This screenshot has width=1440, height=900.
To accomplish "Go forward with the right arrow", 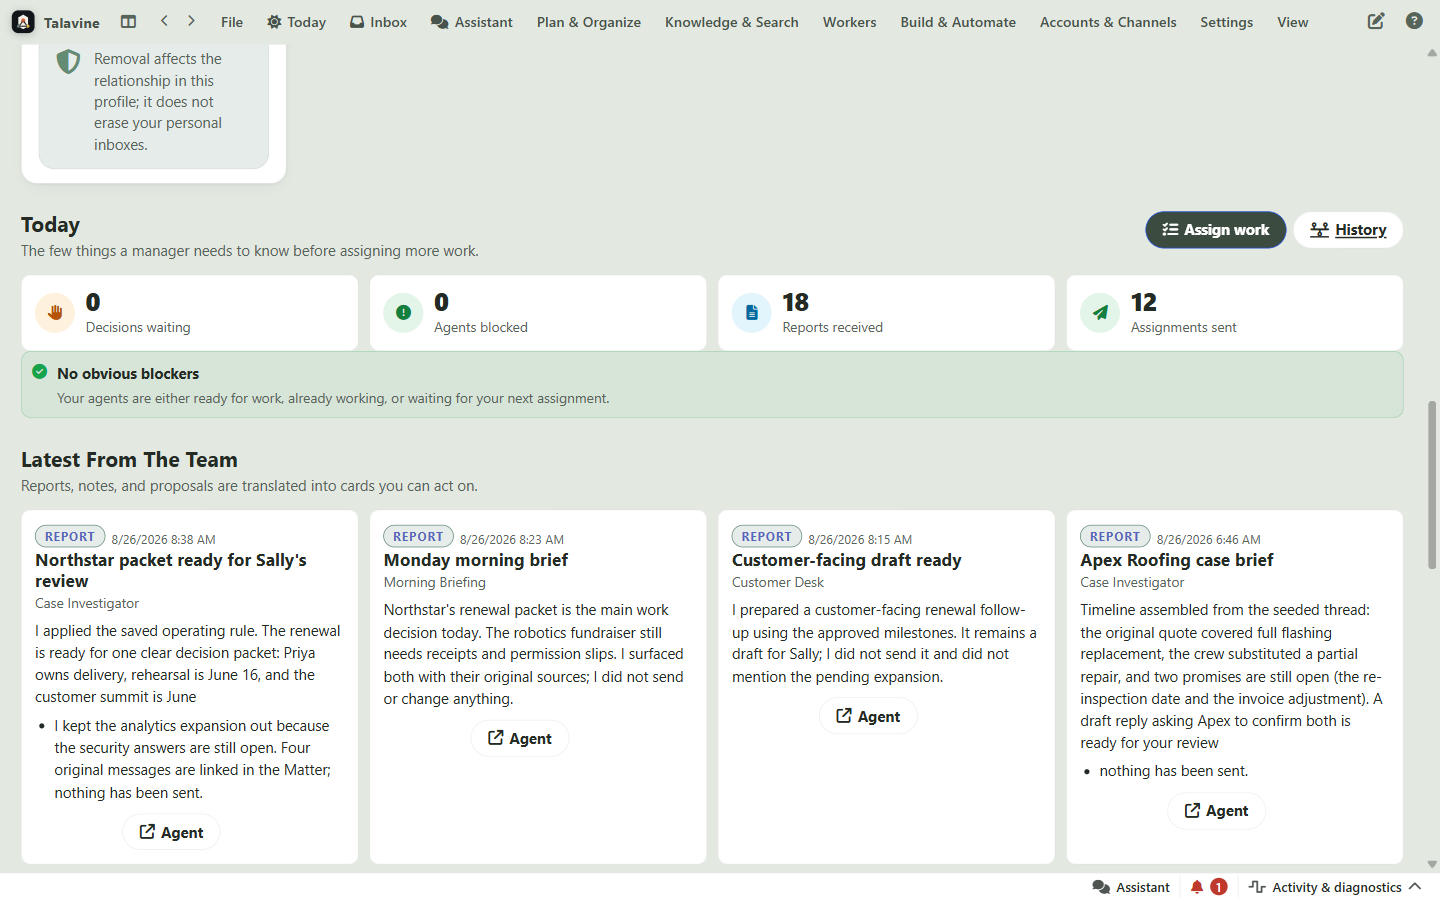I will point(191,21).
